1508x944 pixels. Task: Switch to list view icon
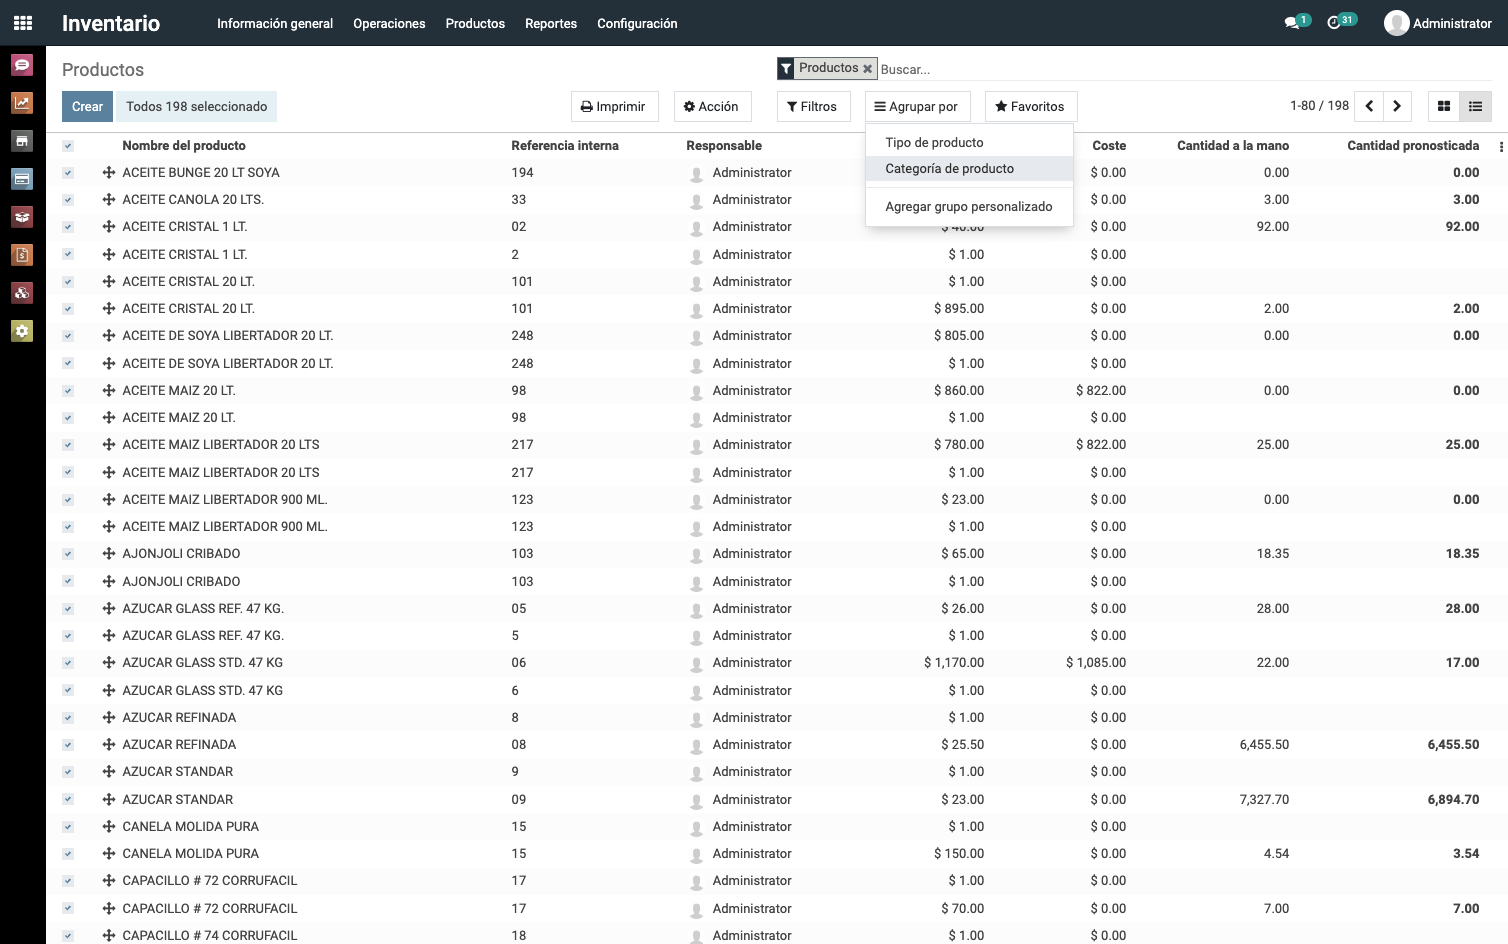tap(1475, 106)
